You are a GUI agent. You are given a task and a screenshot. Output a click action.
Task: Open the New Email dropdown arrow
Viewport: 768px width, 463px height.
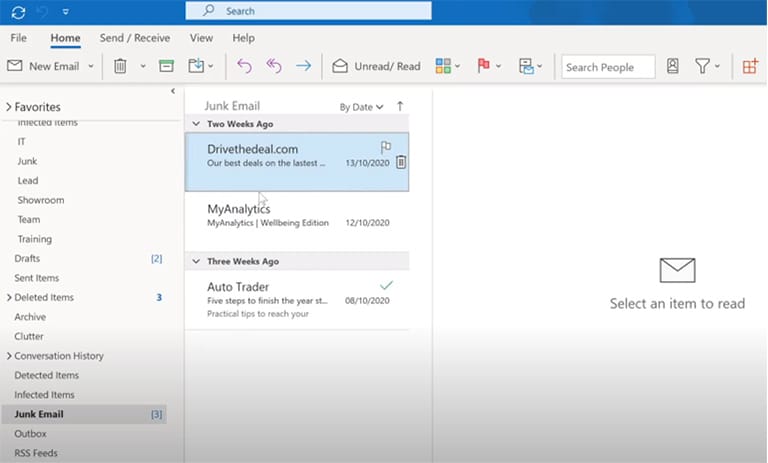tap(91, 66)
